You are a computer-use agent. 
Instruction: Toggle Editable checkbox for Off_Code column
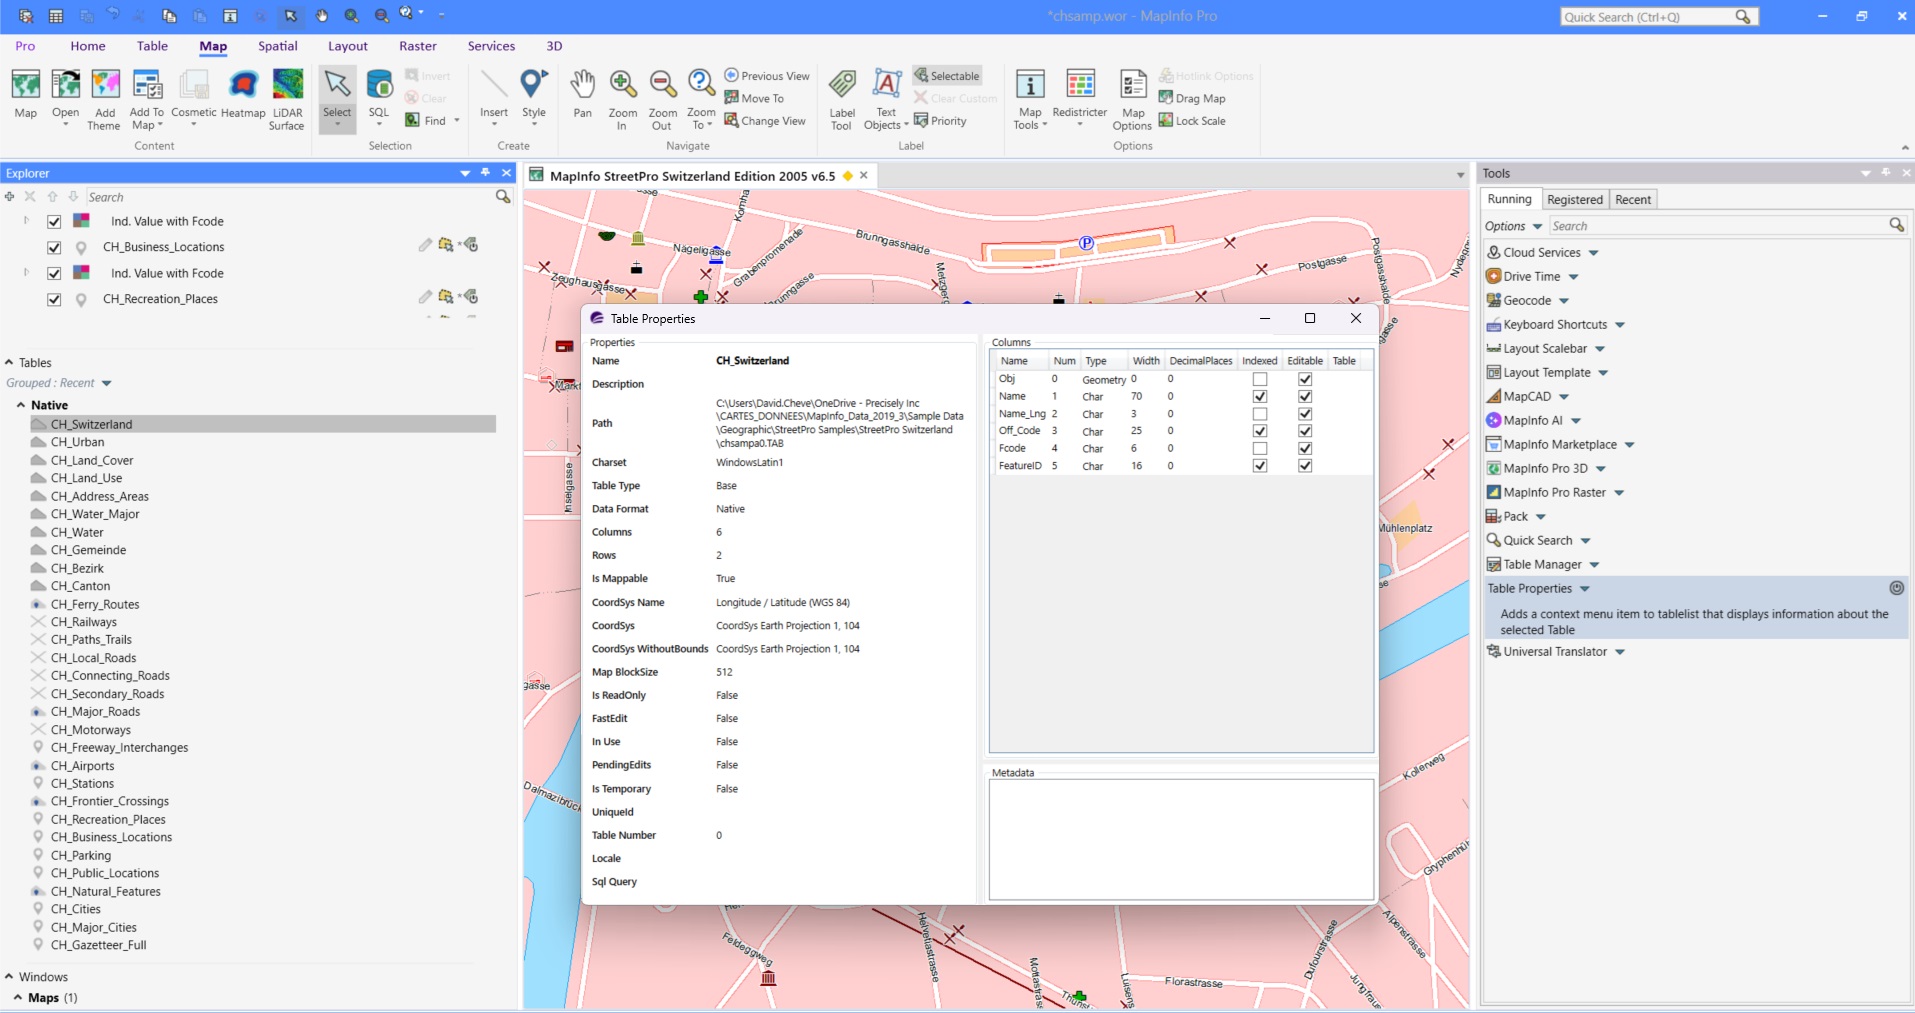(1305, 431)
